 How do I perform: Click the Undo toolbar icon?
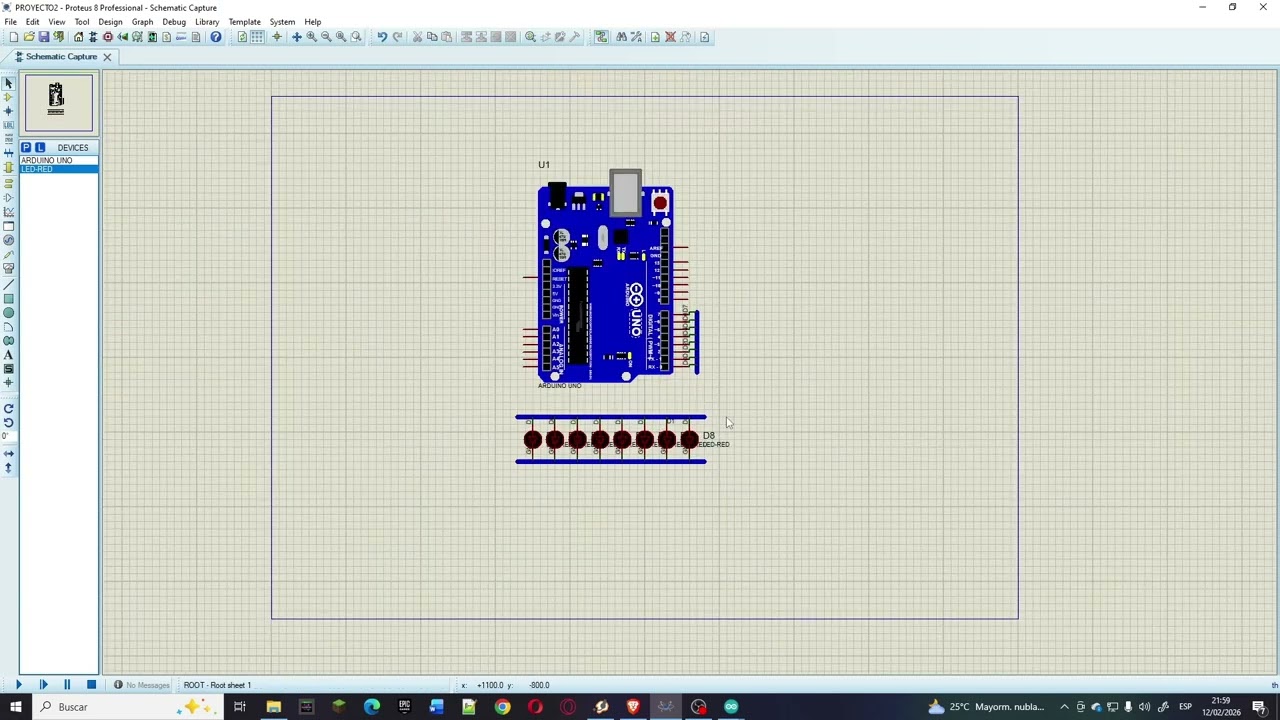coord(382,37)
